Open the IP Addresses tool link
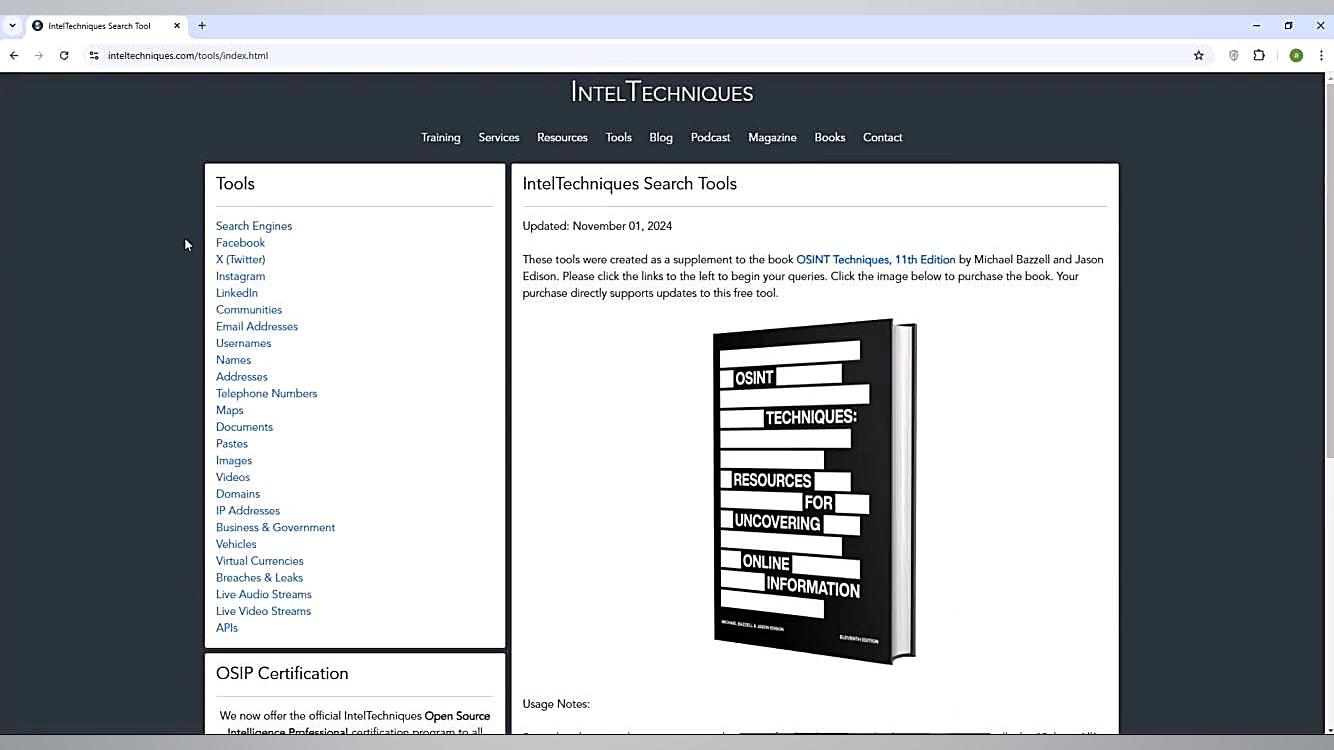1334x750 pixels. click(x=248, y=511)
